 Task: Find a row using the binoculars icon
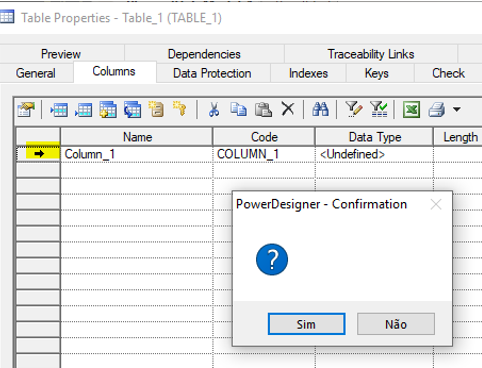click(320, 109)
